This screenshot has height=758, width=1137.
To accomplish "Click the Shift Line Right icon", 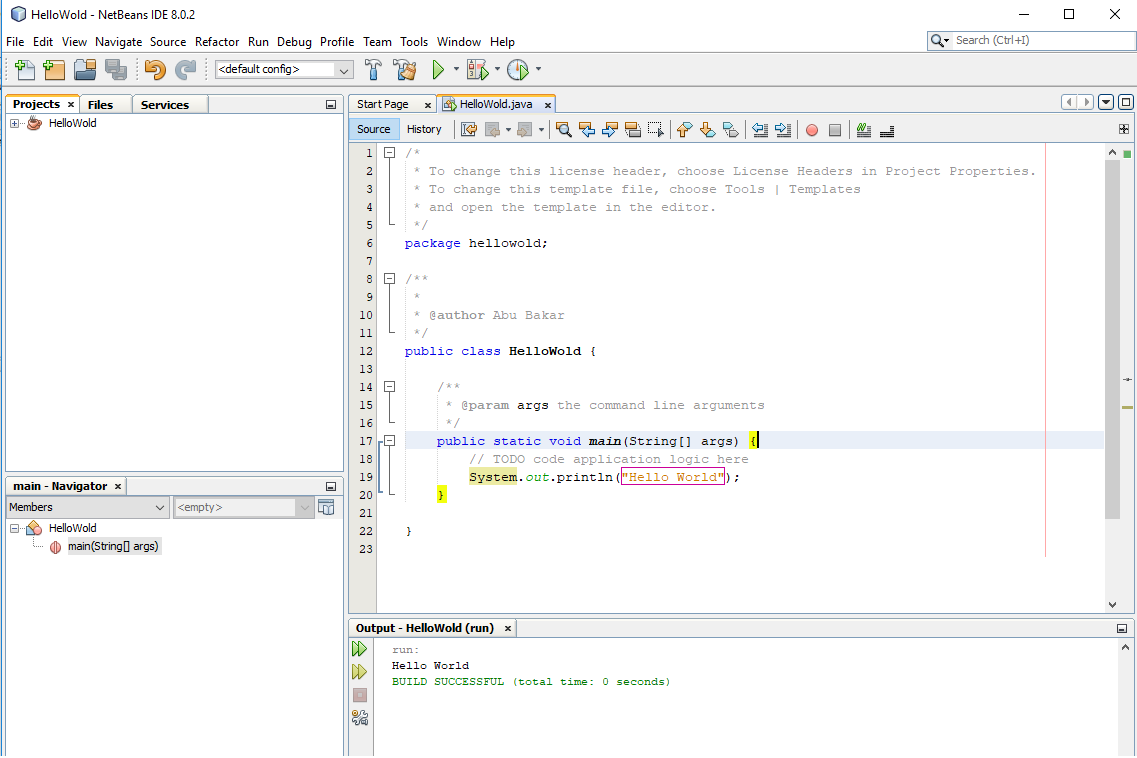I will coord(783,130).
